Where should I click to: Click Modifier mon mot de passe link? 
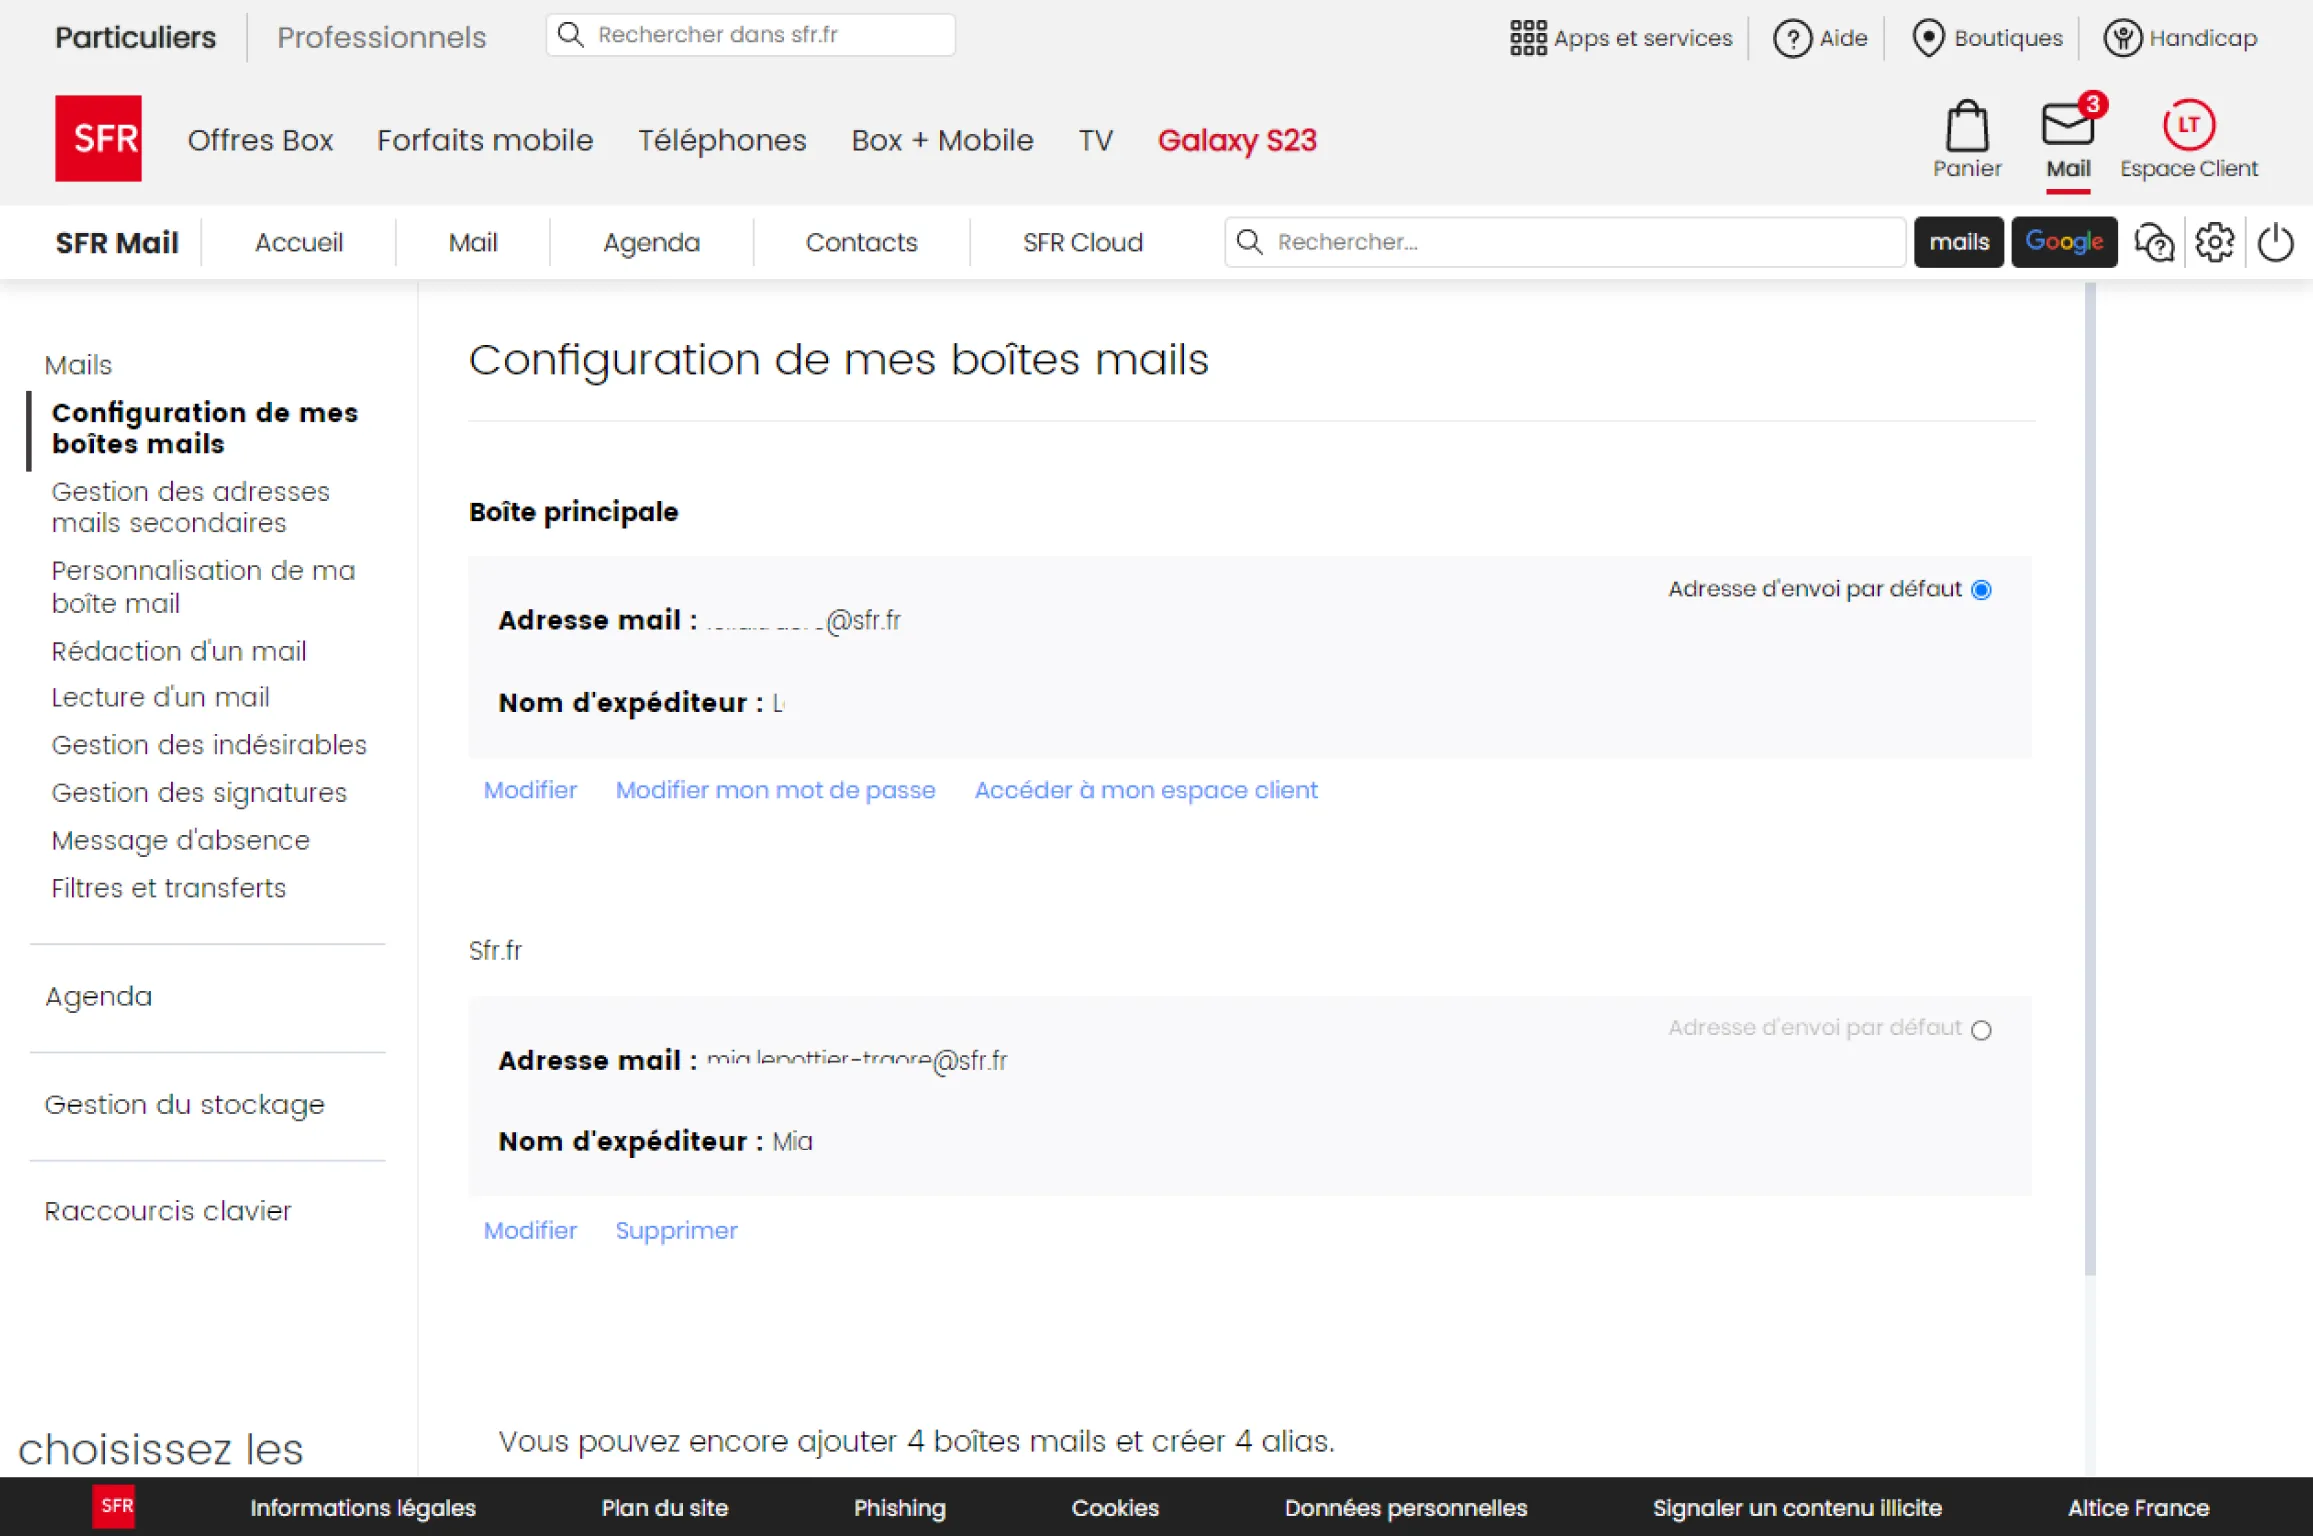tap(775, 790)
